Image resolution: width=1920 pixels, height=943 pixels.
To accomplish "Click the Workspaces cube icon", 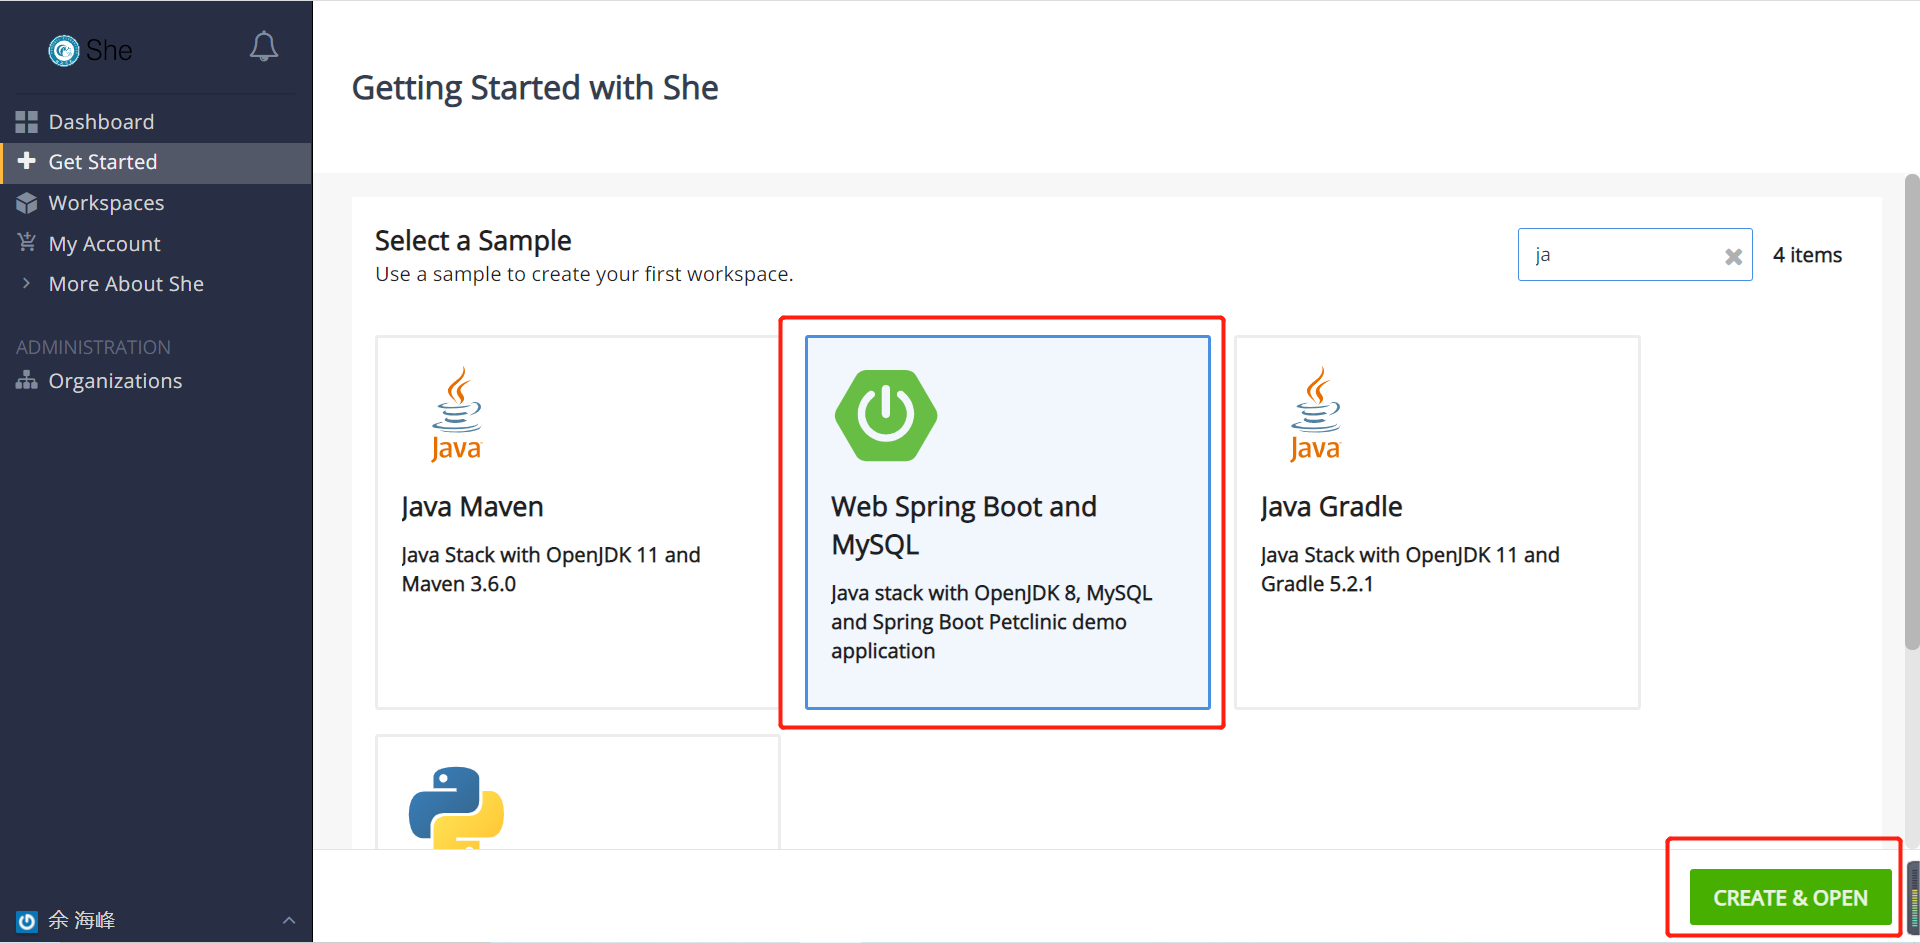I will 27,203.
